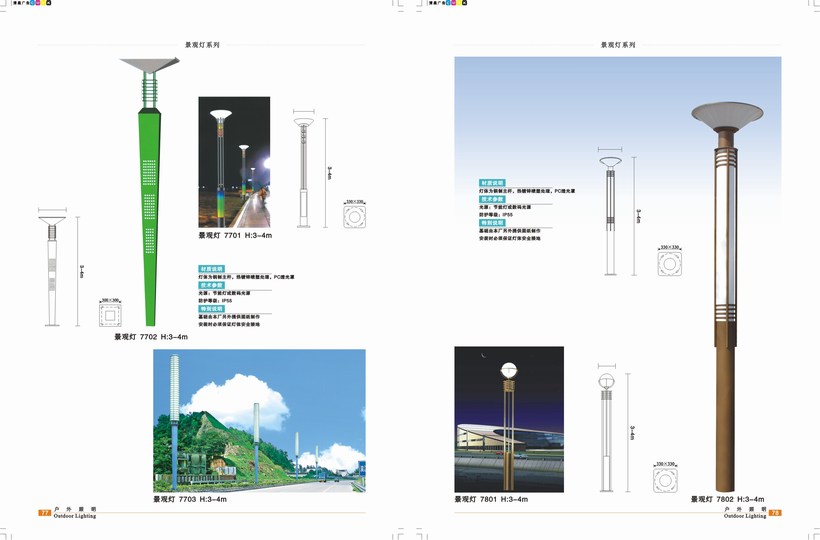This screenshot has width=820, height=540.
Task: Select the caption 景观灯 7801 H:3-4m
Action: click(491, 499)
